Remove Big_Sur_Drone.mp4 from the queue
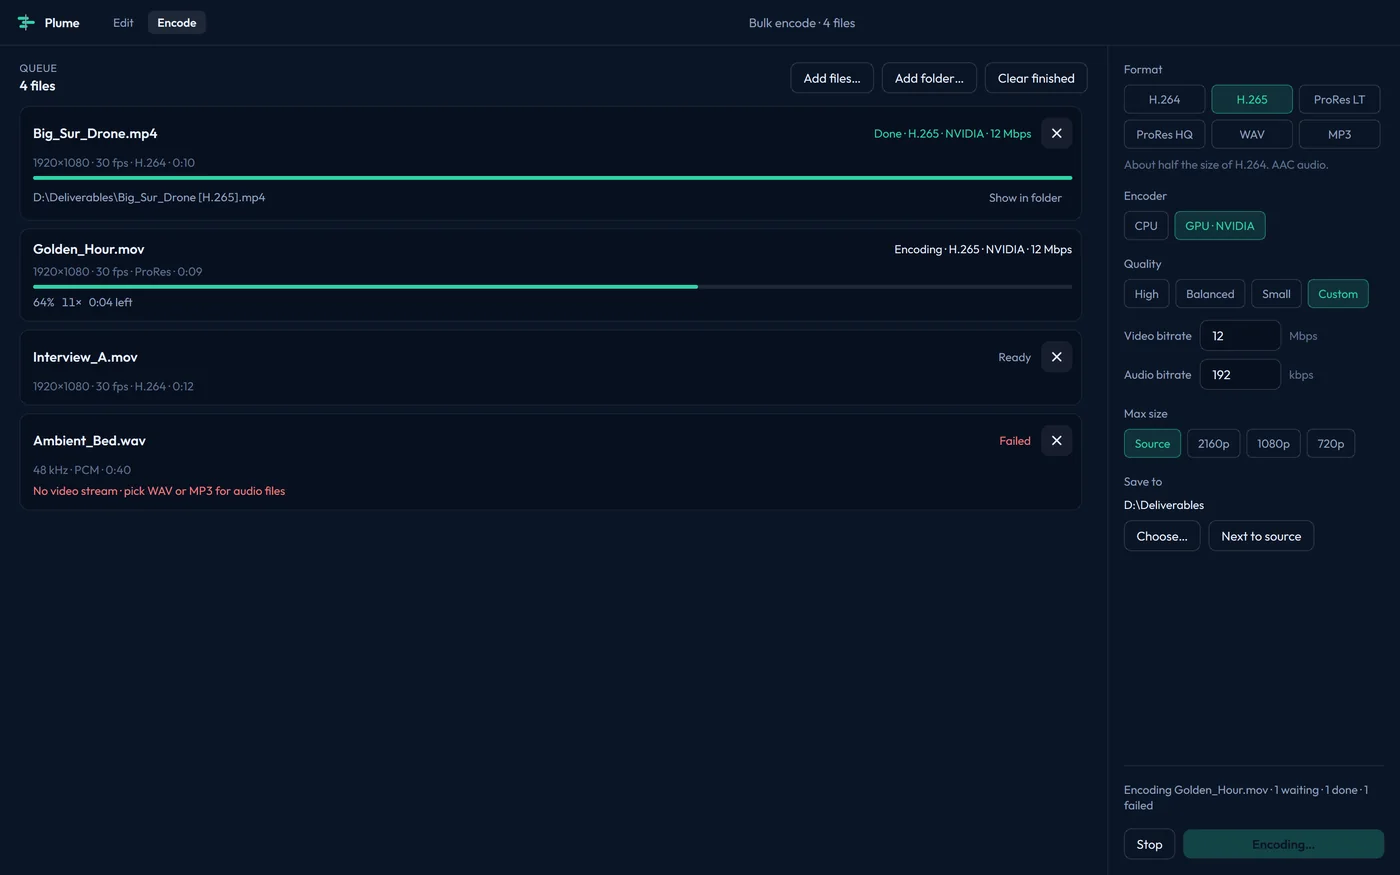The image size is (1400, 875). click(x=1056, y=133)
